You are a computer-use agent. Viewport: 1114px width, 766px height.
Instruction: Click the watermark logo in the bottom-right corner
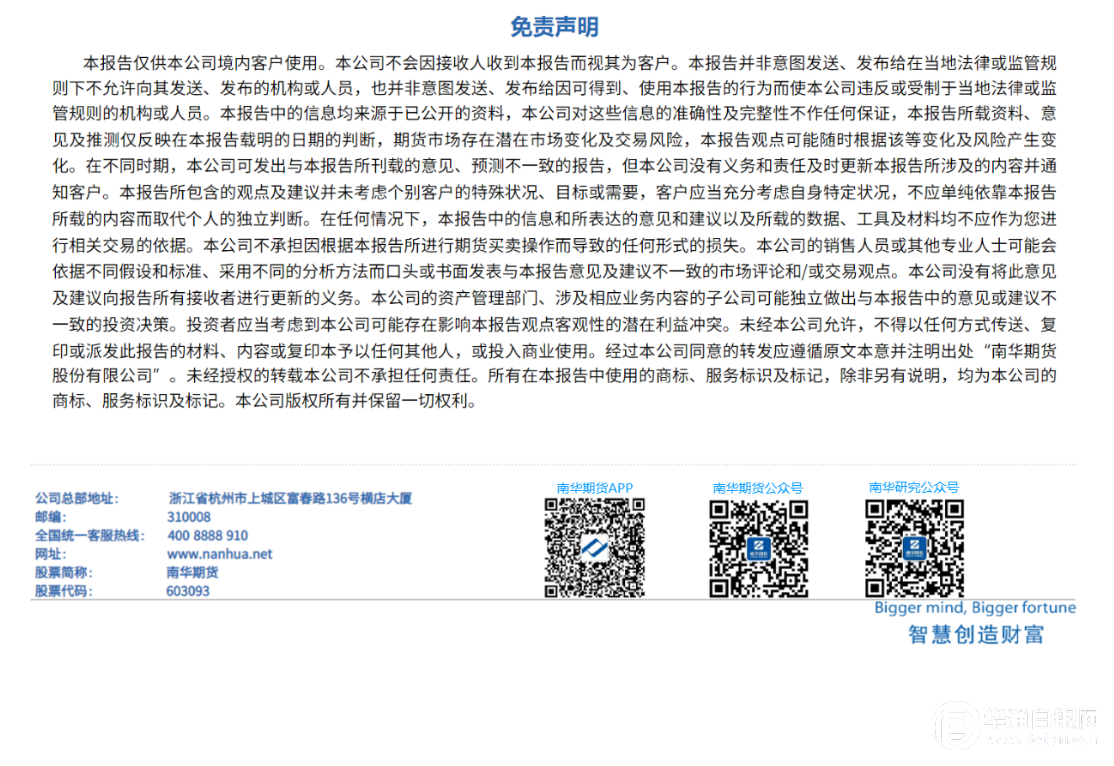click(957, 728)
